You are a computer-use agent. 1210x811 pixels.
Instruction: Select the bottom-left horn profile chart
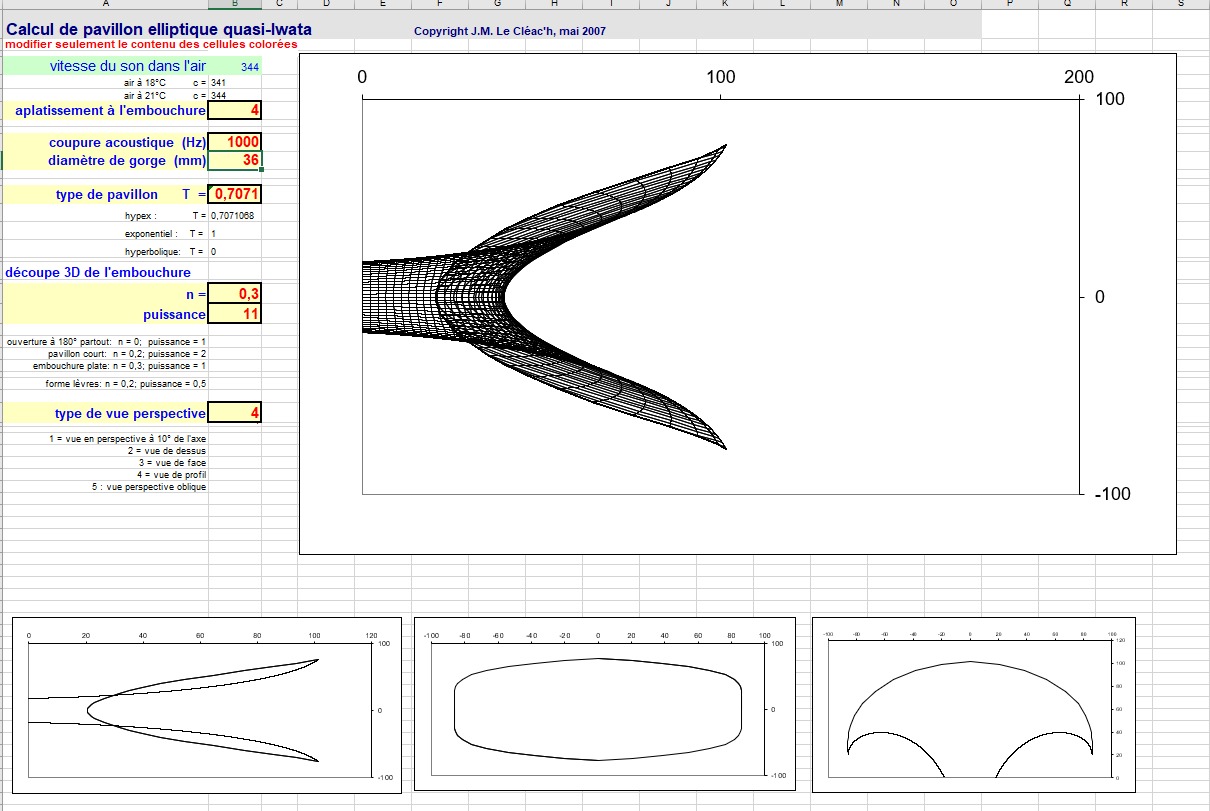tap(207, 704)
